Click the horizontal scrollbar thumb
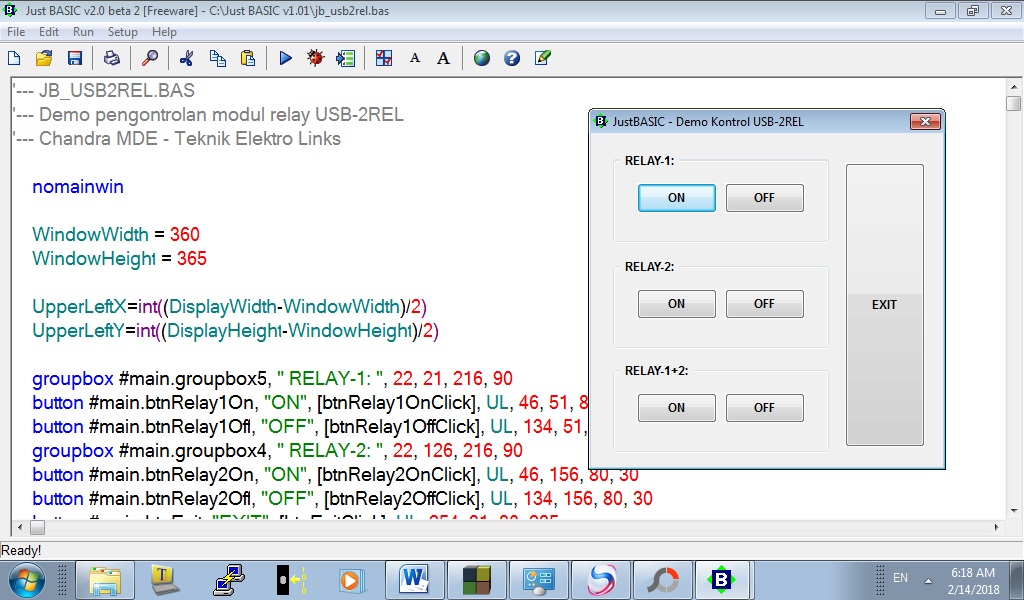Image resolution: width=1024 pixels, height=600 pixels. (38, 527)
